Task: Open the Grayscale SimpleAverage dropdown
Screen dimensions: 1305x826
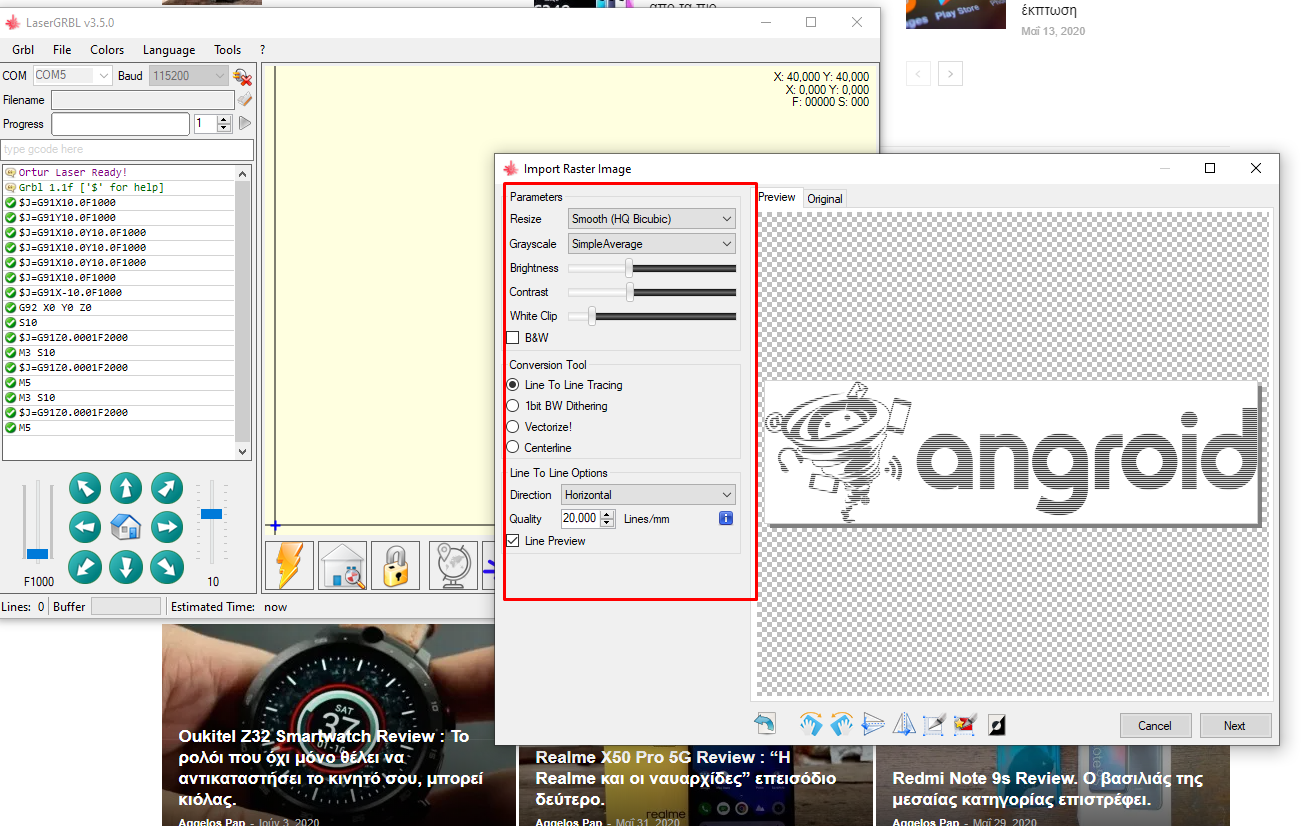Action: click(x=652, y=244)
